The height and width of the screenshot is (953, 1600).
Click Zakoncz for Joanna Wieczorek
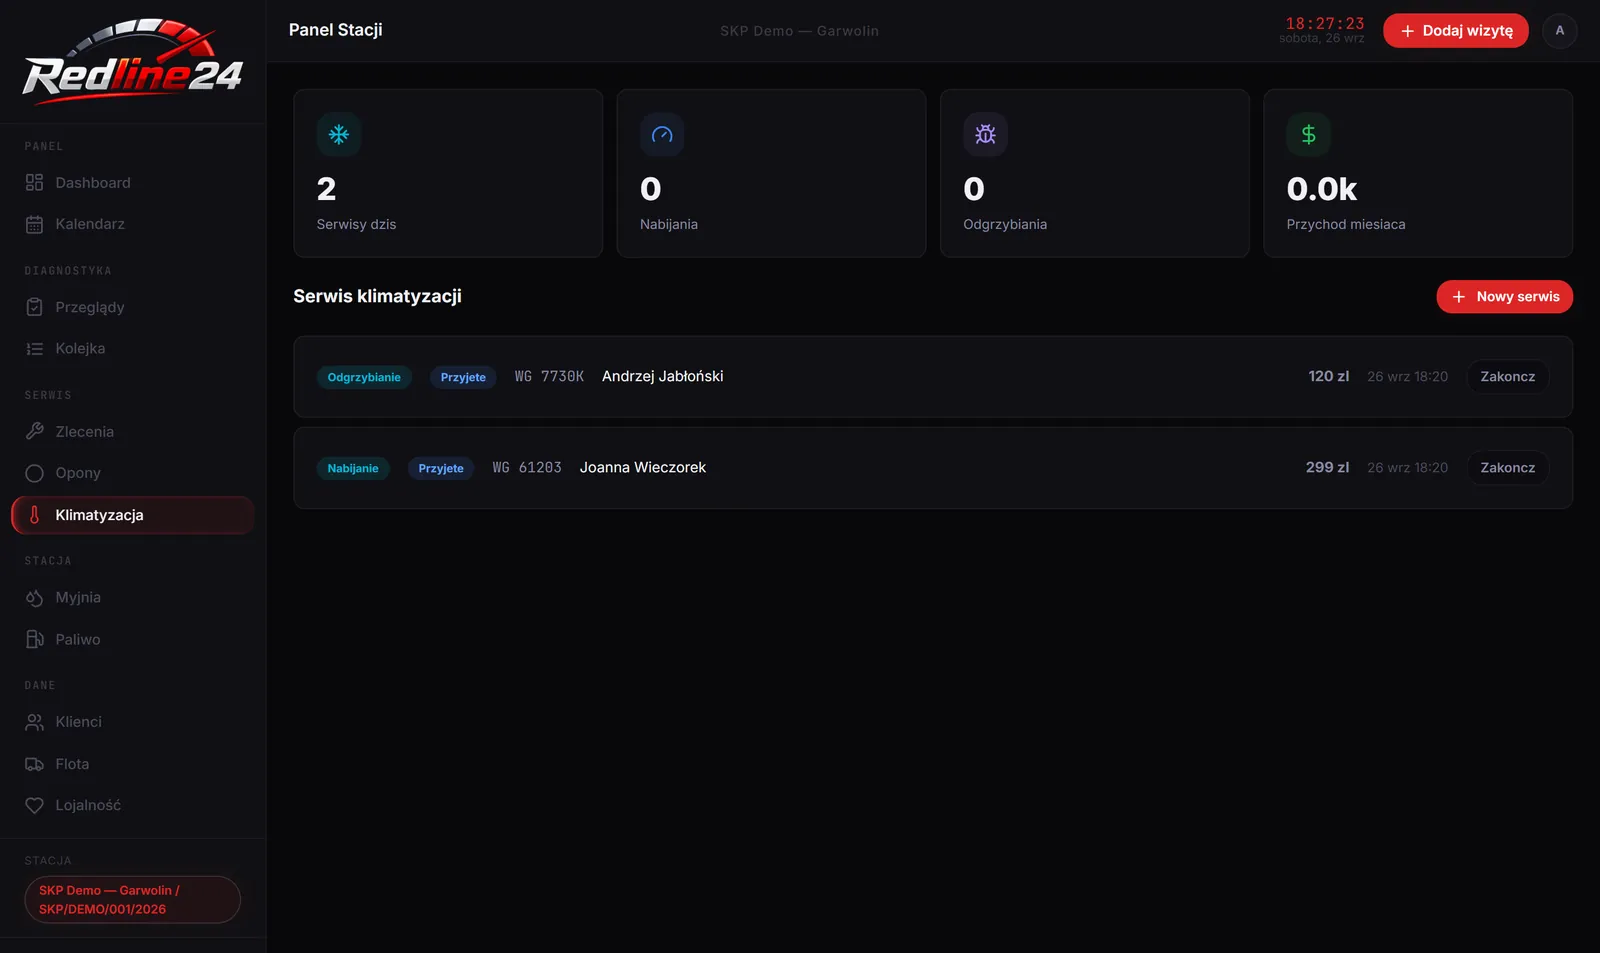[x=1507, y=468]
